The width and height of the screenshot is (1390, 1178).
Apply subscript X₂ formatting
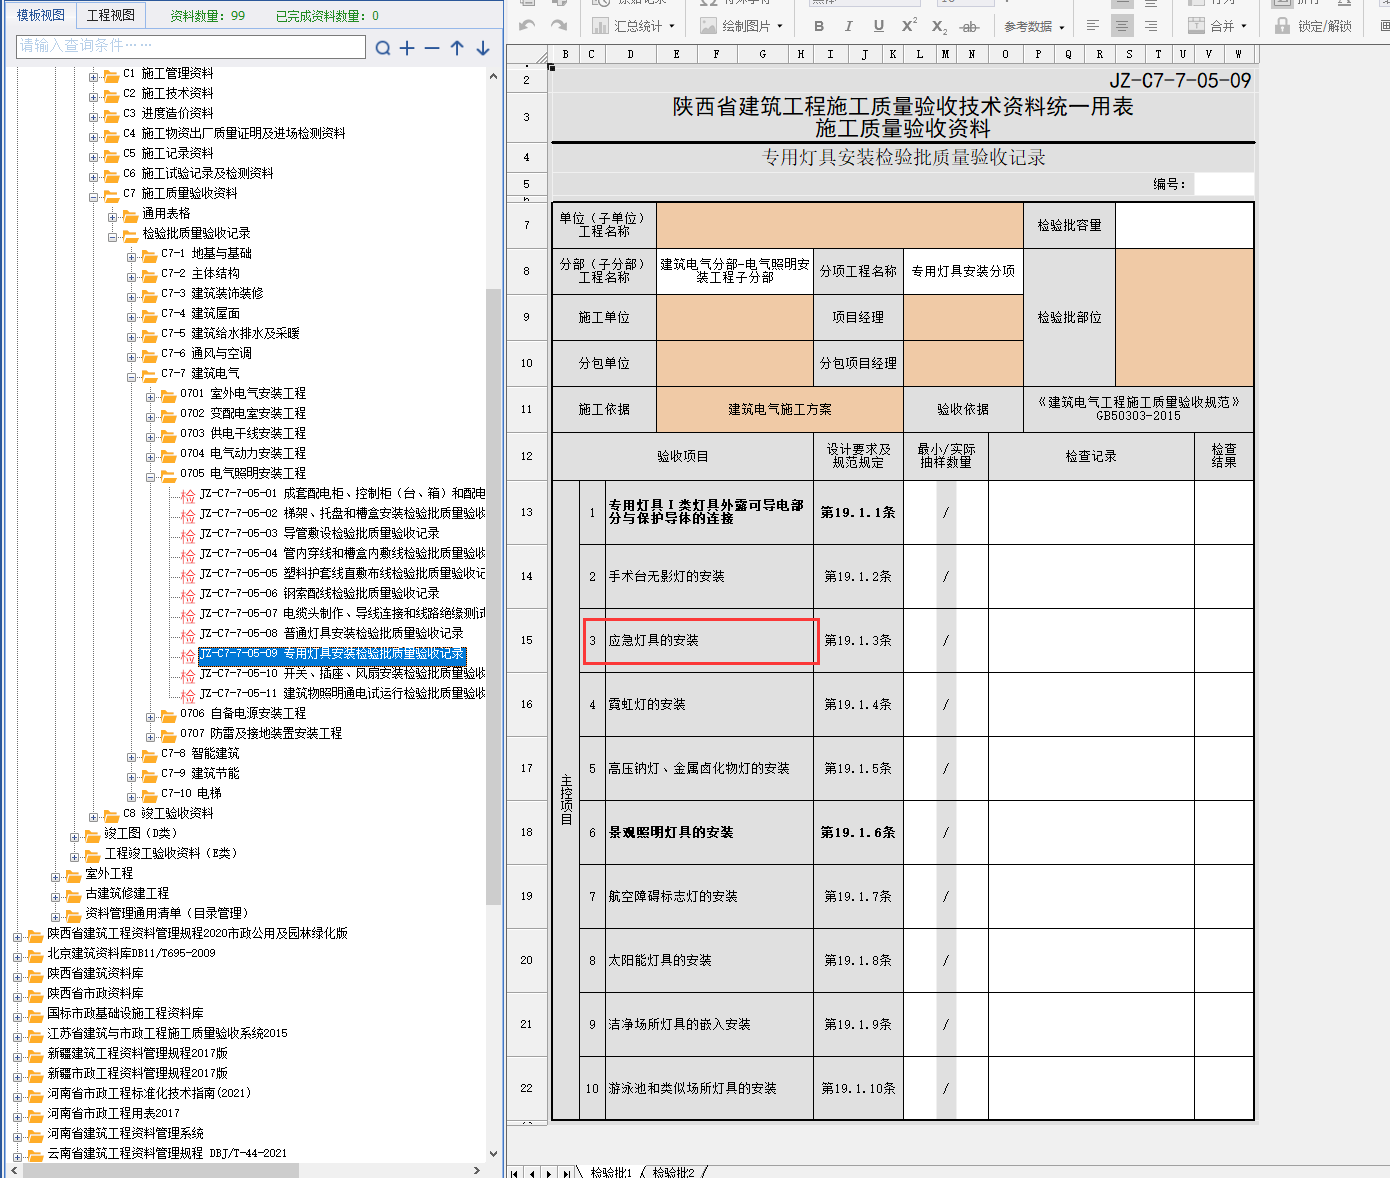939,26
